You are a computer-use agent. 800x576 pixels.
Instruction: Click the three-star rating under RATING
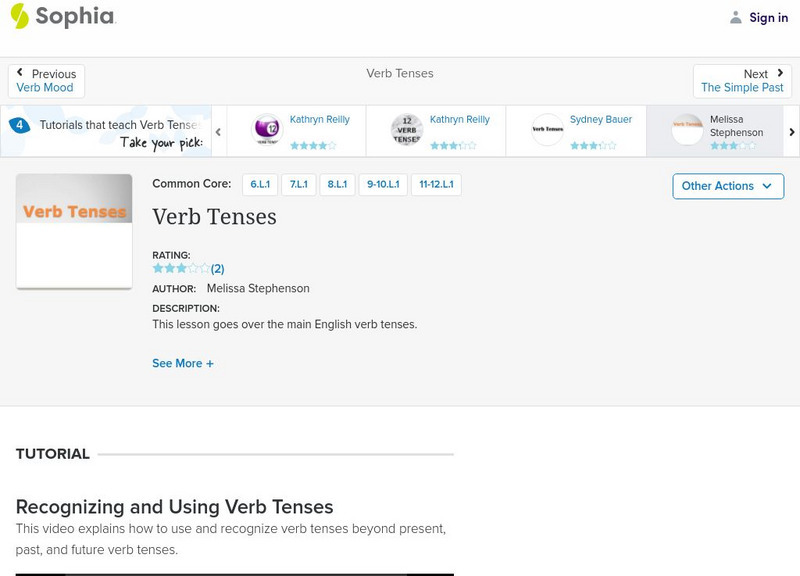181,268
